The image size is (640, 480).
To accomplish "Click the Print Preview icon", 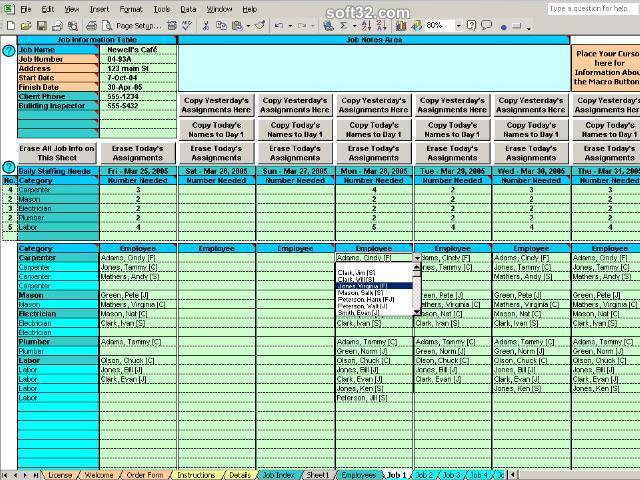I will 107,26.
